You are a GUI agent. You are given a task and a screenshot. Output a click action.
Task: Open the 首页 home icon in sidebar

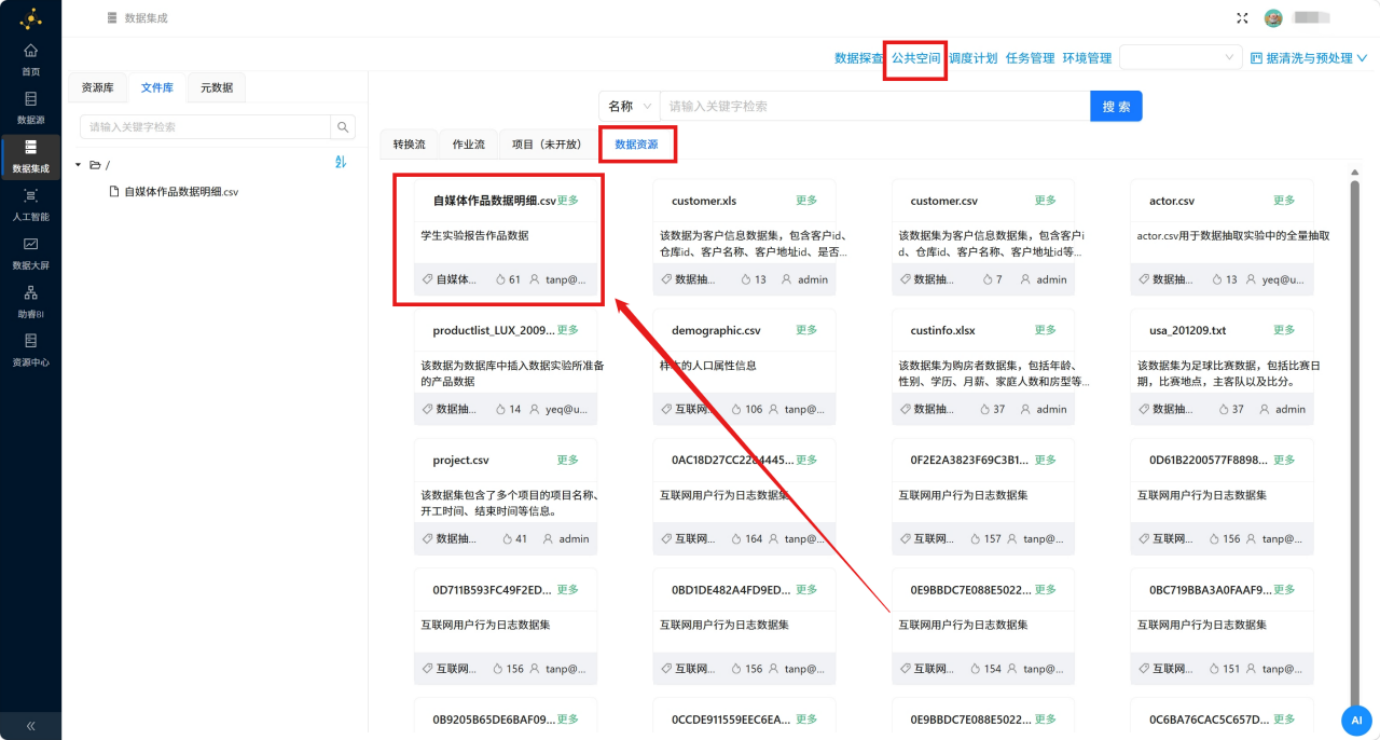point(31,50)
